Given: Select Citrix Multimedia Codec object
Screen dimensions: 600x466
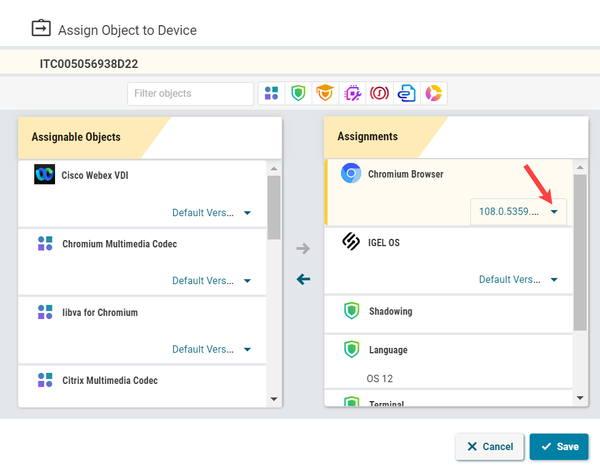Looking at the screenshot, I should (110, 380).
